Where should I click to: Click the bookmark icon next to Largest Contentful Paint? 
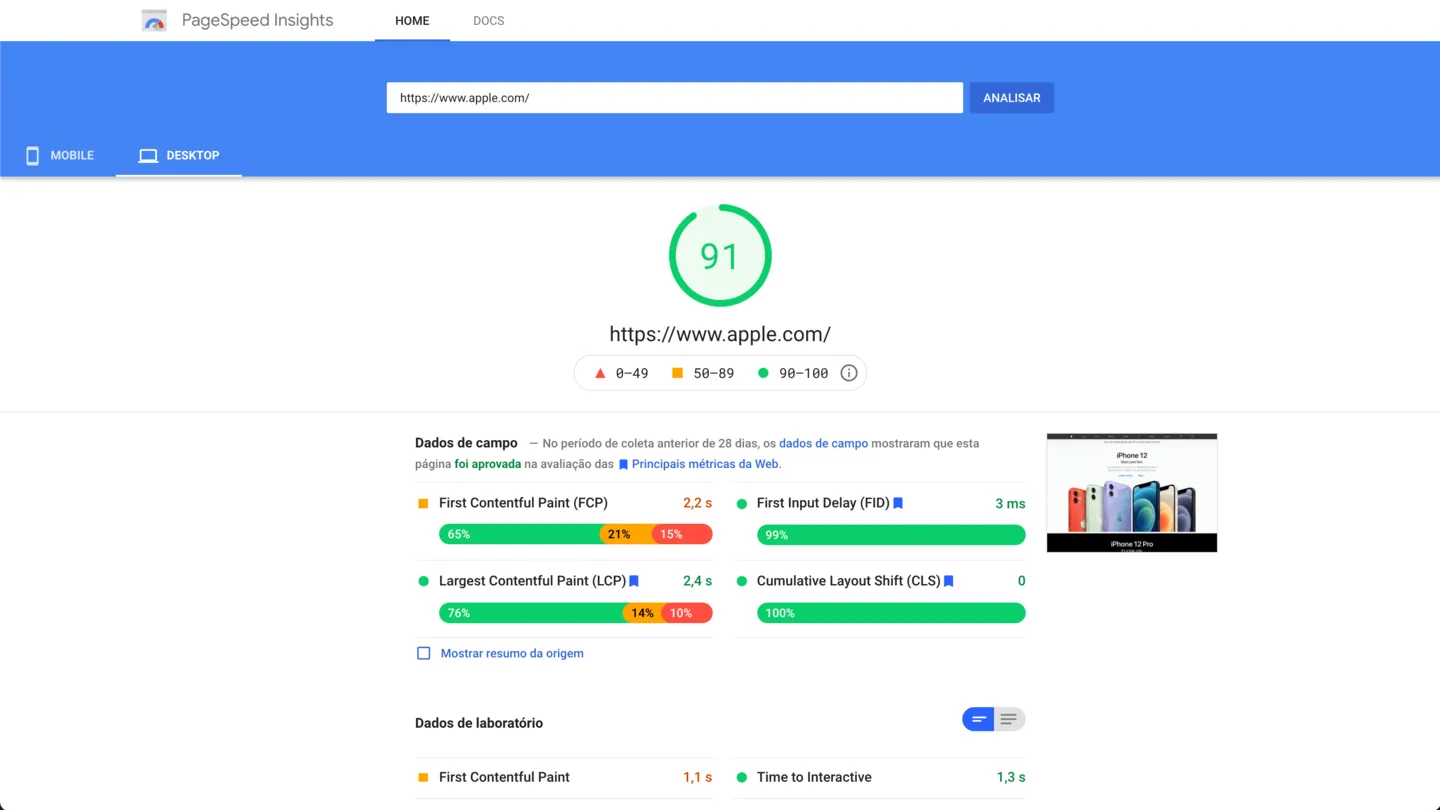(x=634, y=581)
